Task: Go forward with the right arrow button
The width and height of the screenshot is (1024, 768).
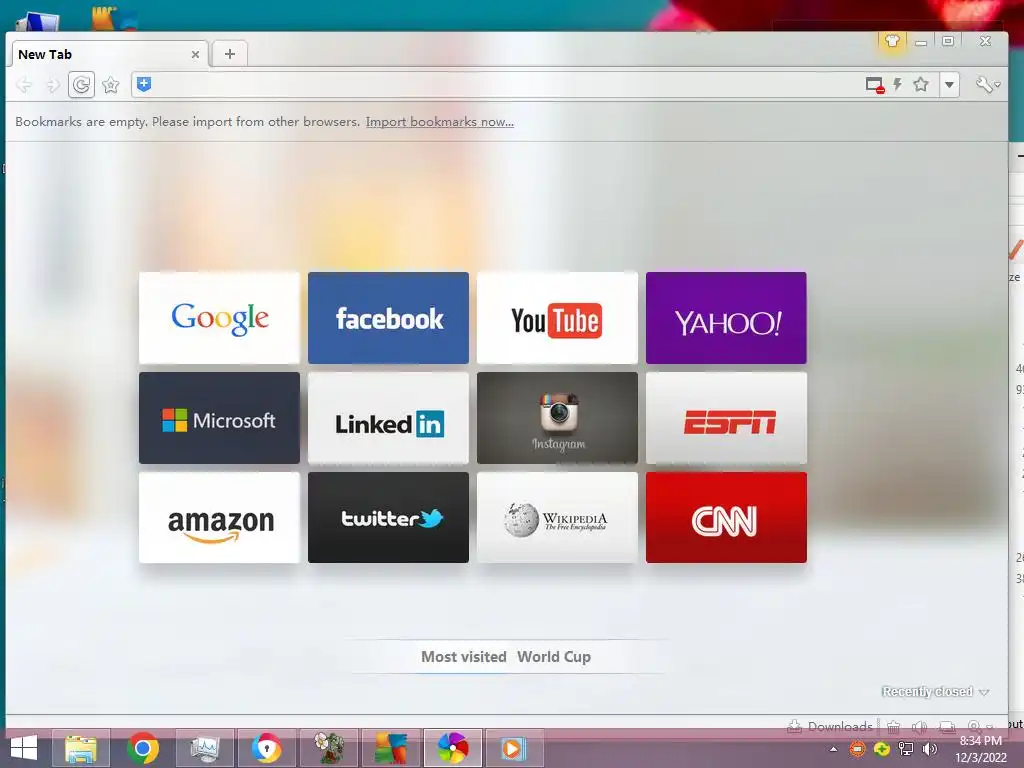Action: point(54,85)
